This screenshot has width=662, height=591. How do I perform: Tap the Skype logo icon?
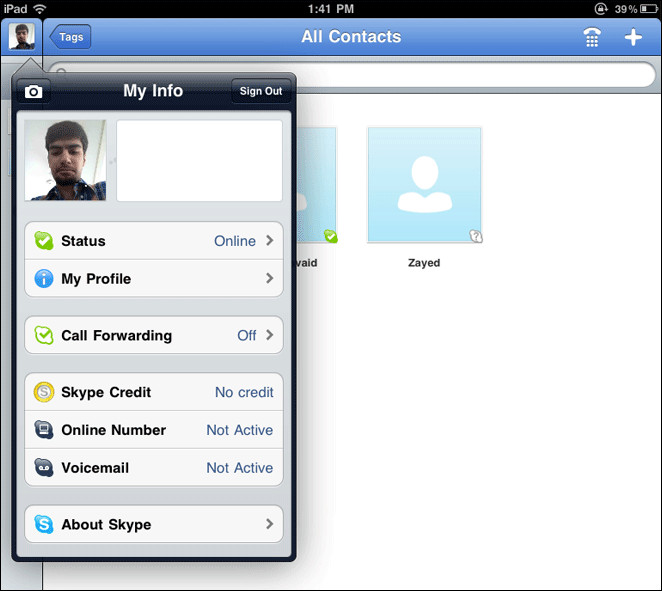click(x=43, y=524)
